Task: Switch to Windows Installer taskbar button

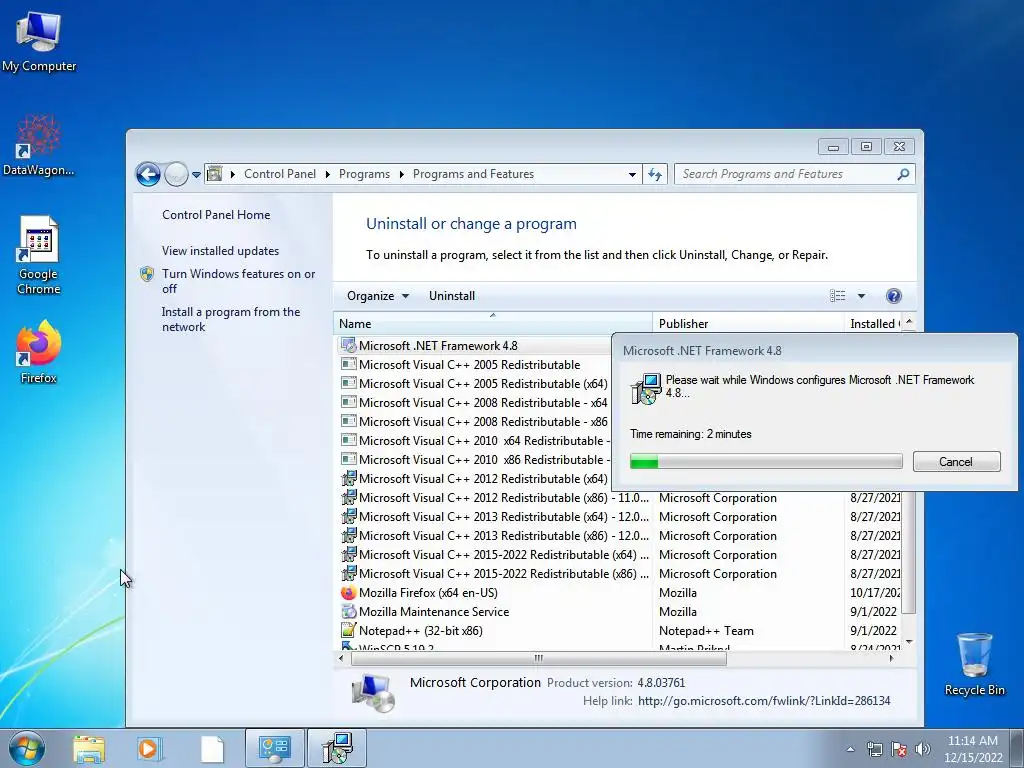Action: pyautogui.click(x=337, y=748)
